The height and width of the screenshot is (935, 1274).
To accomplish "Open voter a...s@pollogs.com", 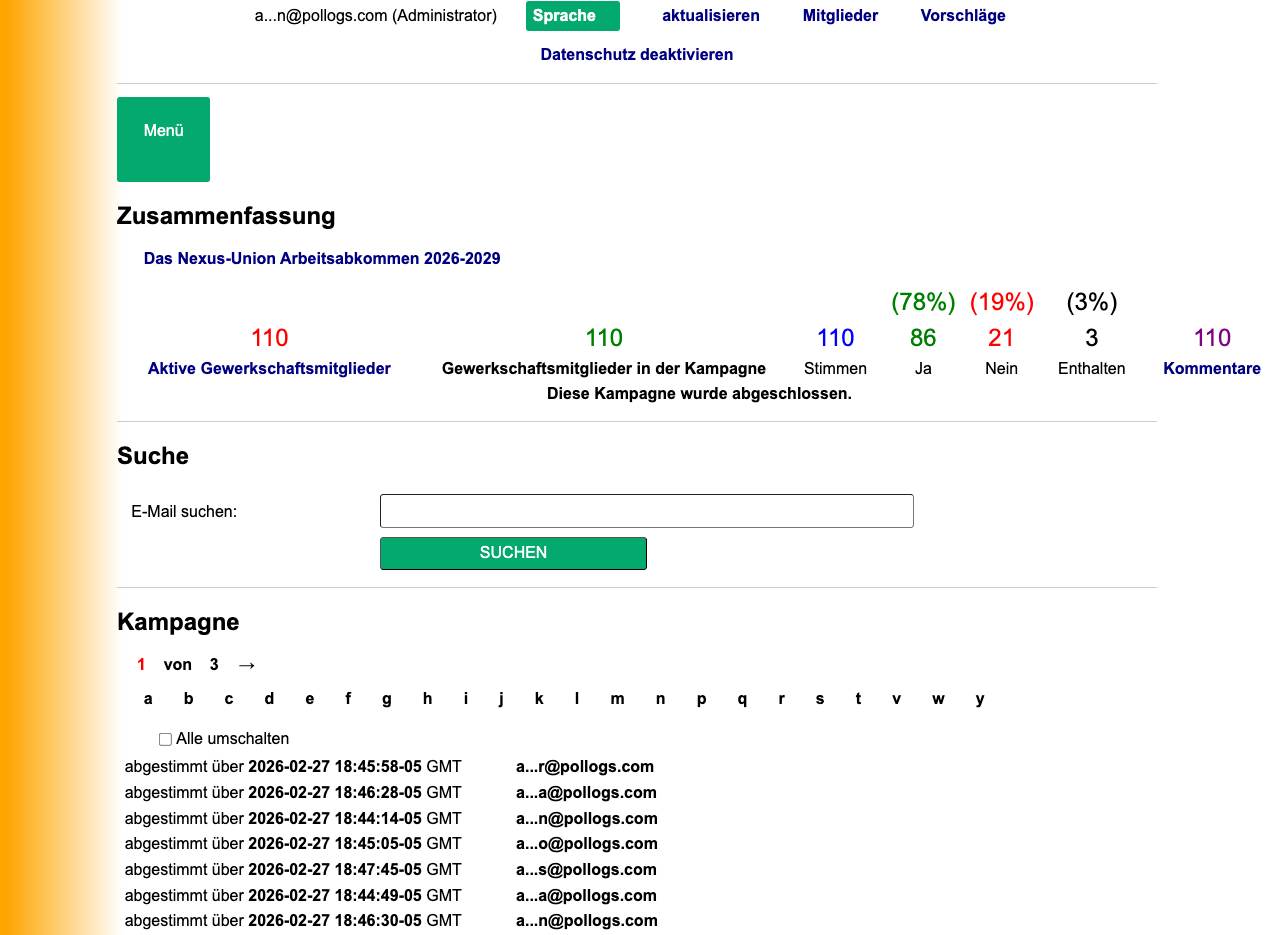I will [585, 869].
